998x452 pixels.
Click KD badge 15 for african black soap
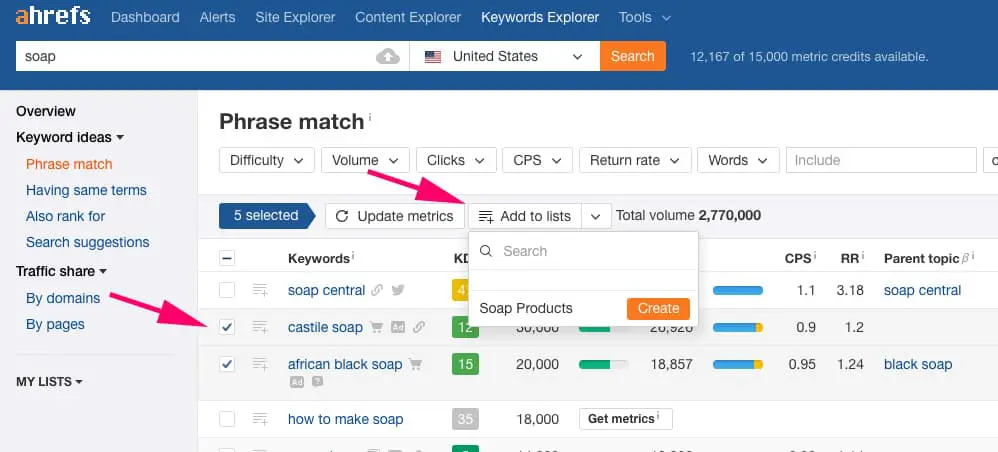[x=465, y=364]
